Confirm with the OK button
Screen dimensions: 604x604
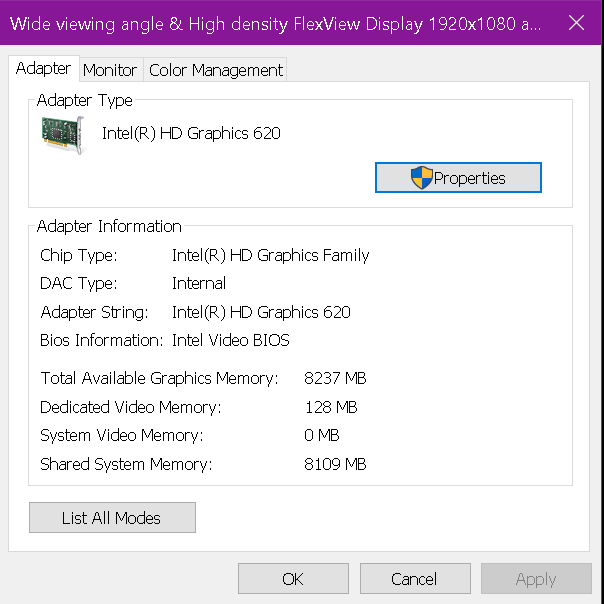click(x=293, y=579)
